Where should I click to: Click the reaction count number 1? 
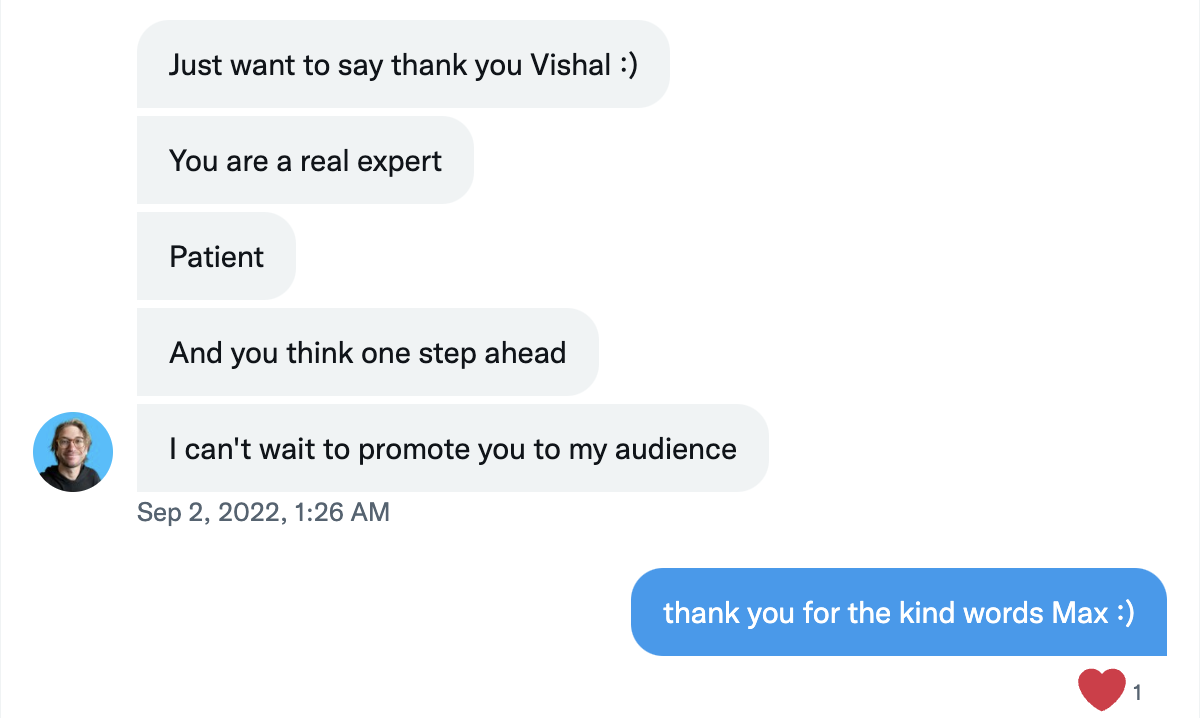tap(1138, 691)
